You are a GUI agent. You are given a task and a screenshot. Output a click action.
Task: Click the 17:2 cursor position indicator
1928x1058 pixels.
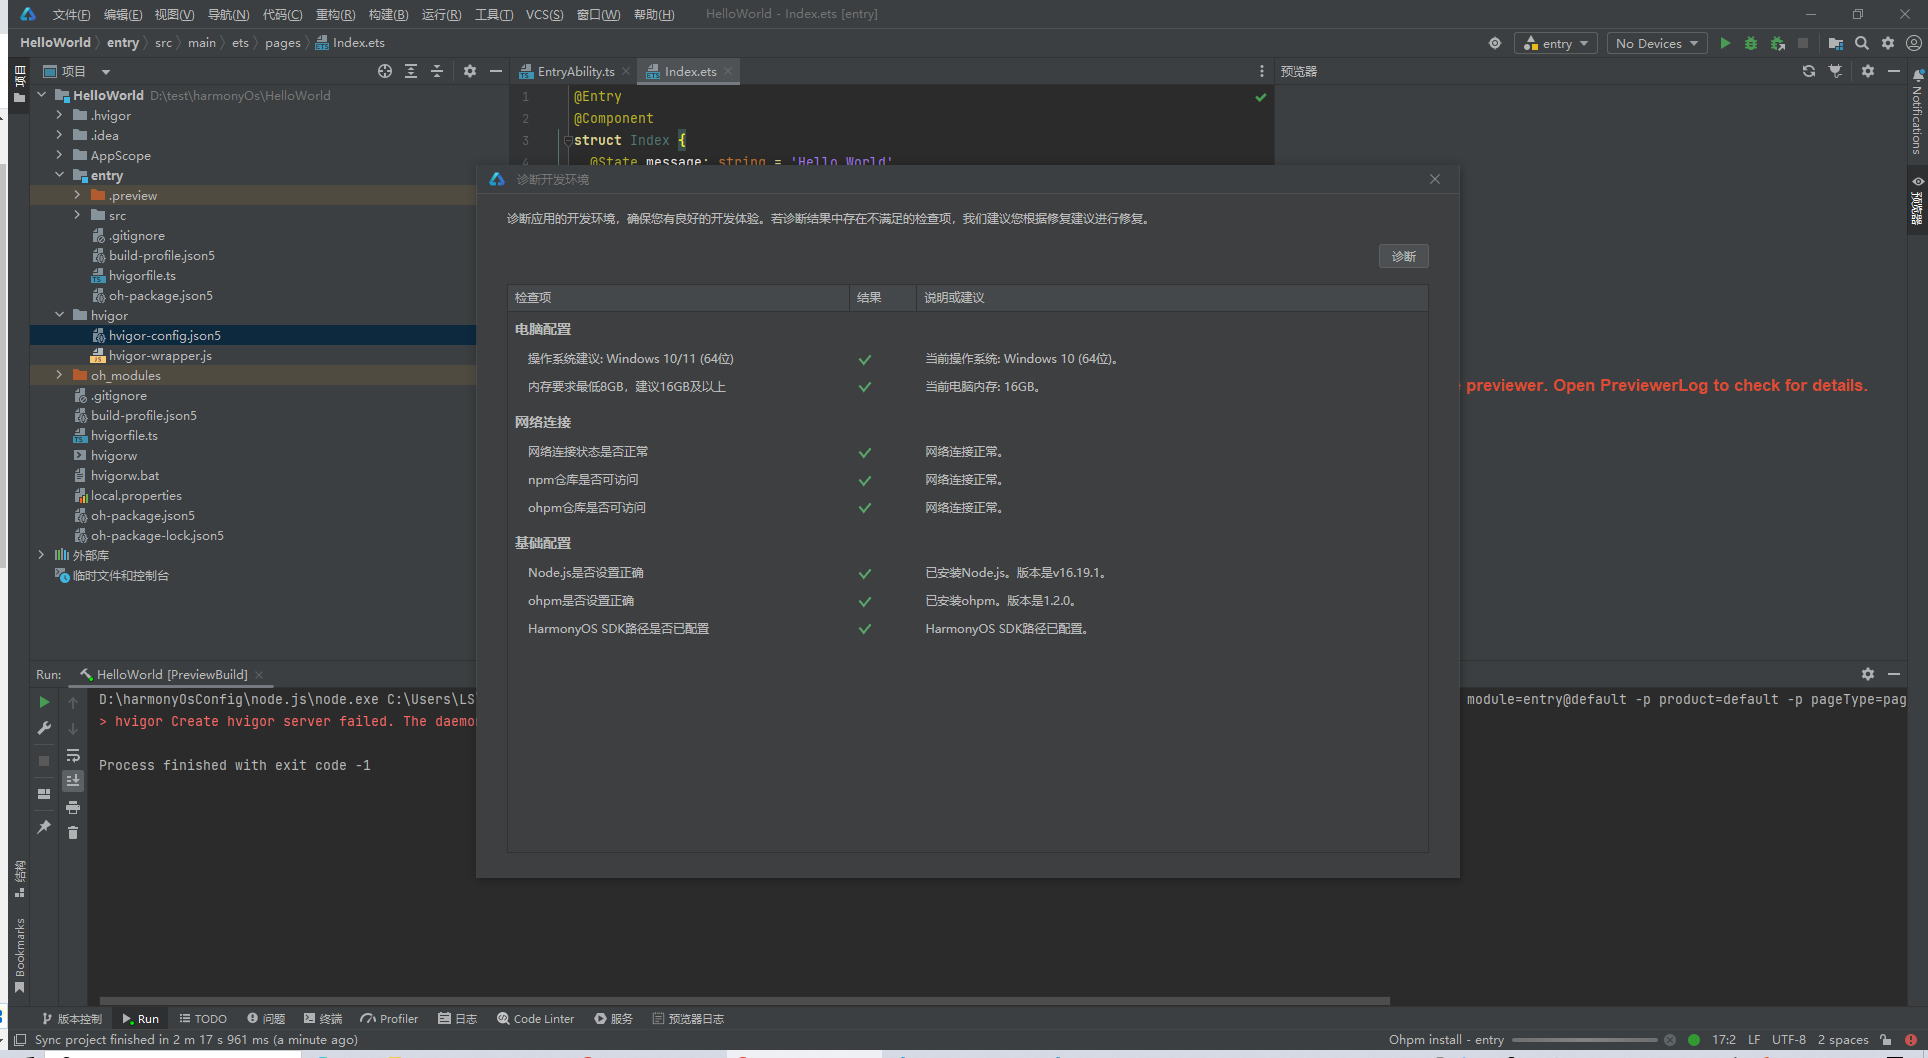coord(1724,1040)
